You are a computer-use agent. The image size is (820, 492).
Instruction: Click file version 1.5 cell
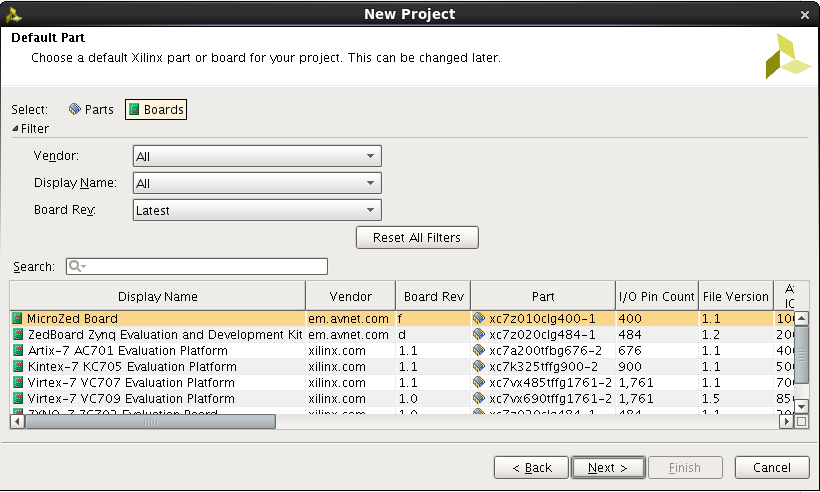[x=736, y=398]
